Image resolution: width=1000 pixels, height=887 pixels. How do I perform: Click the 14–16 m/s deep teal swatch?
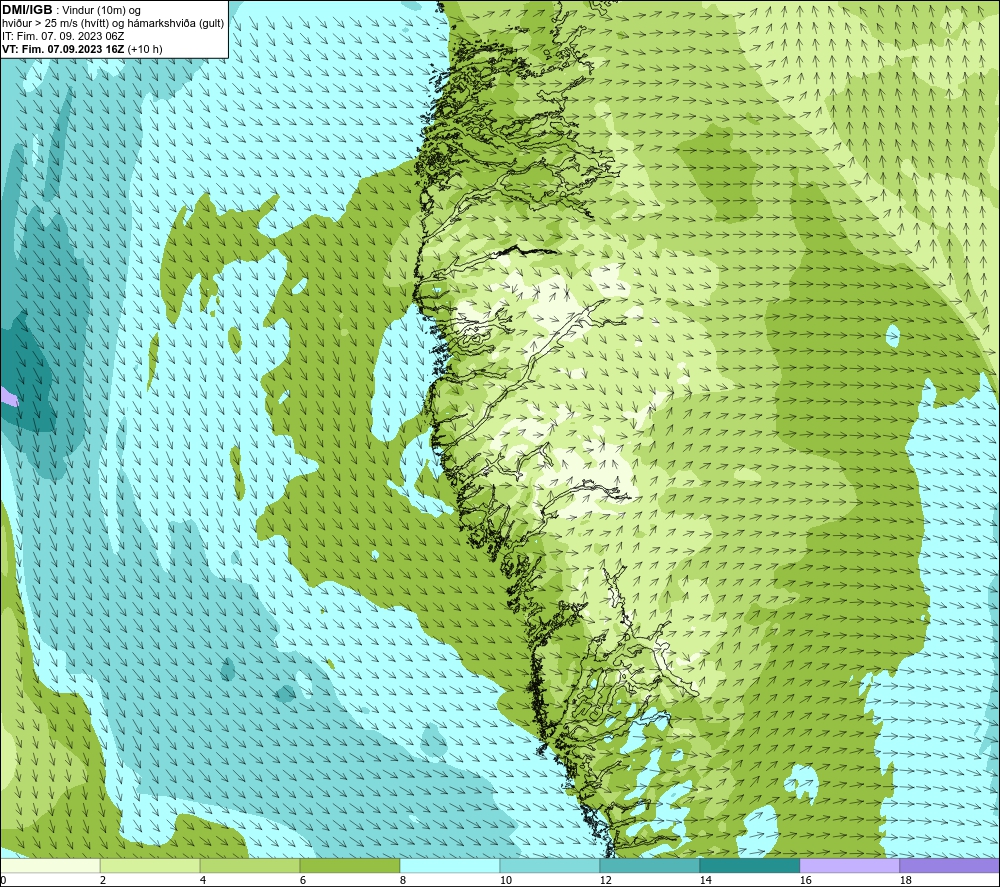pos(750,865)
